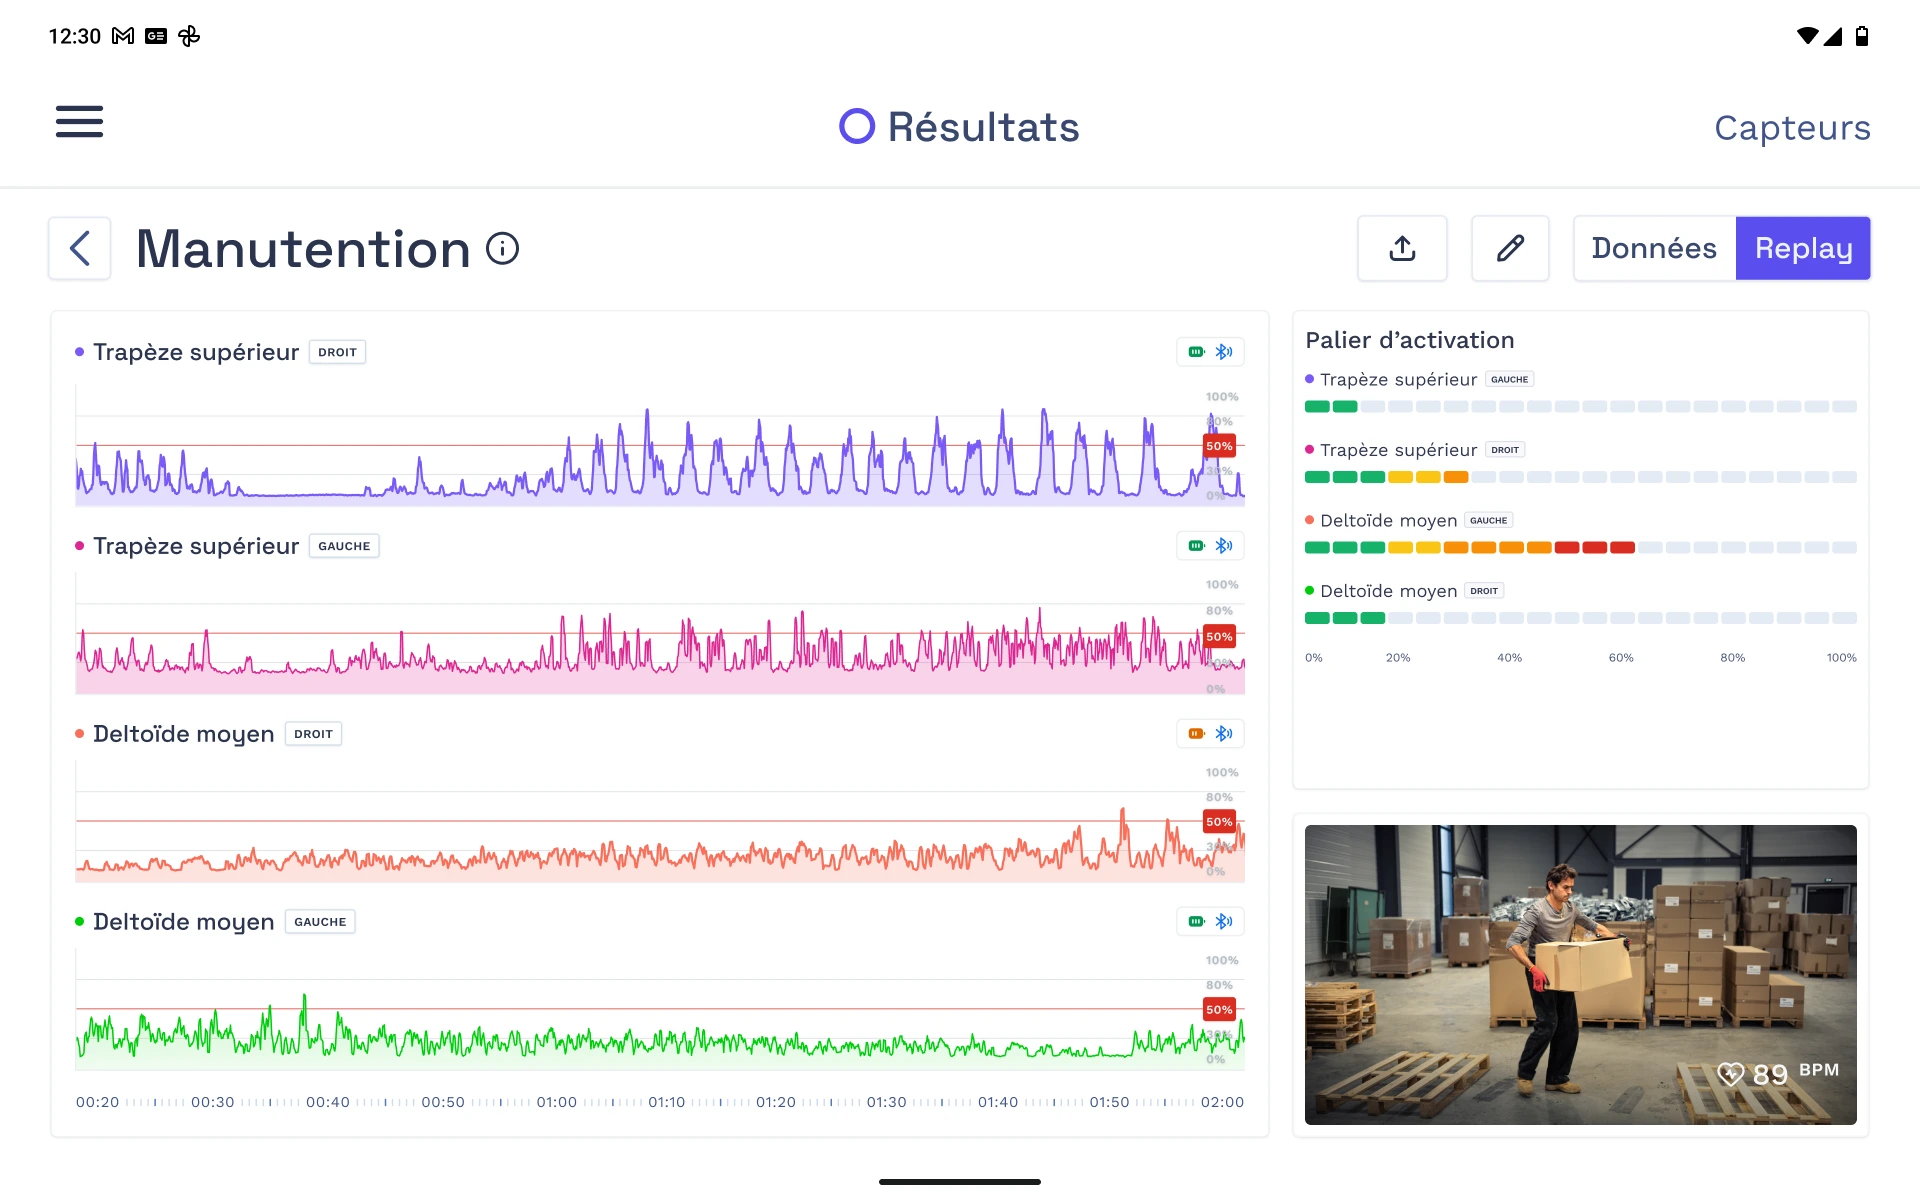
Task: Tap the export share icon button
Action: (x=1402, y=248)
